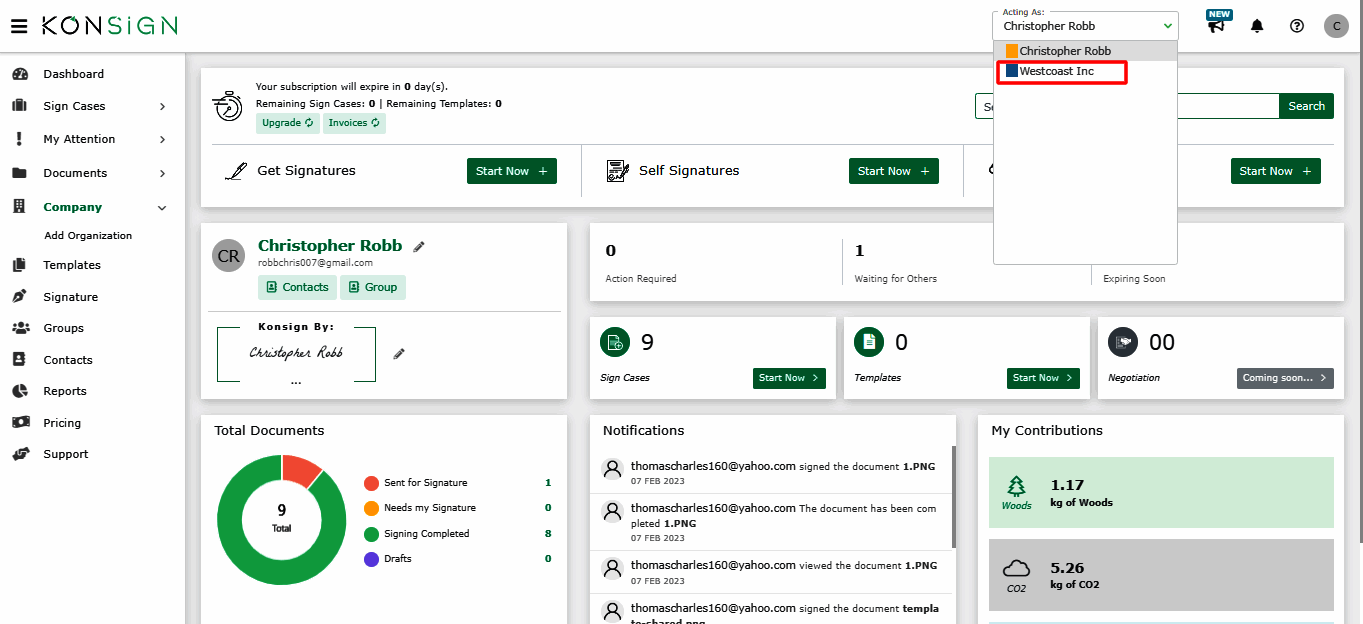Screen dimensions: 1363x624
Task: Open the announcements megaphone icon
Action: [x=1217, y=26]
